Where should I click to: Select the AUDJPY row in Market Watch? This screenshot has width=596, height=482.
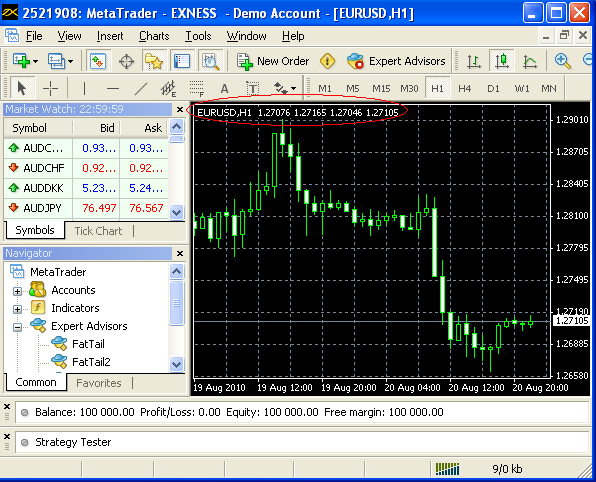point(86,208)
